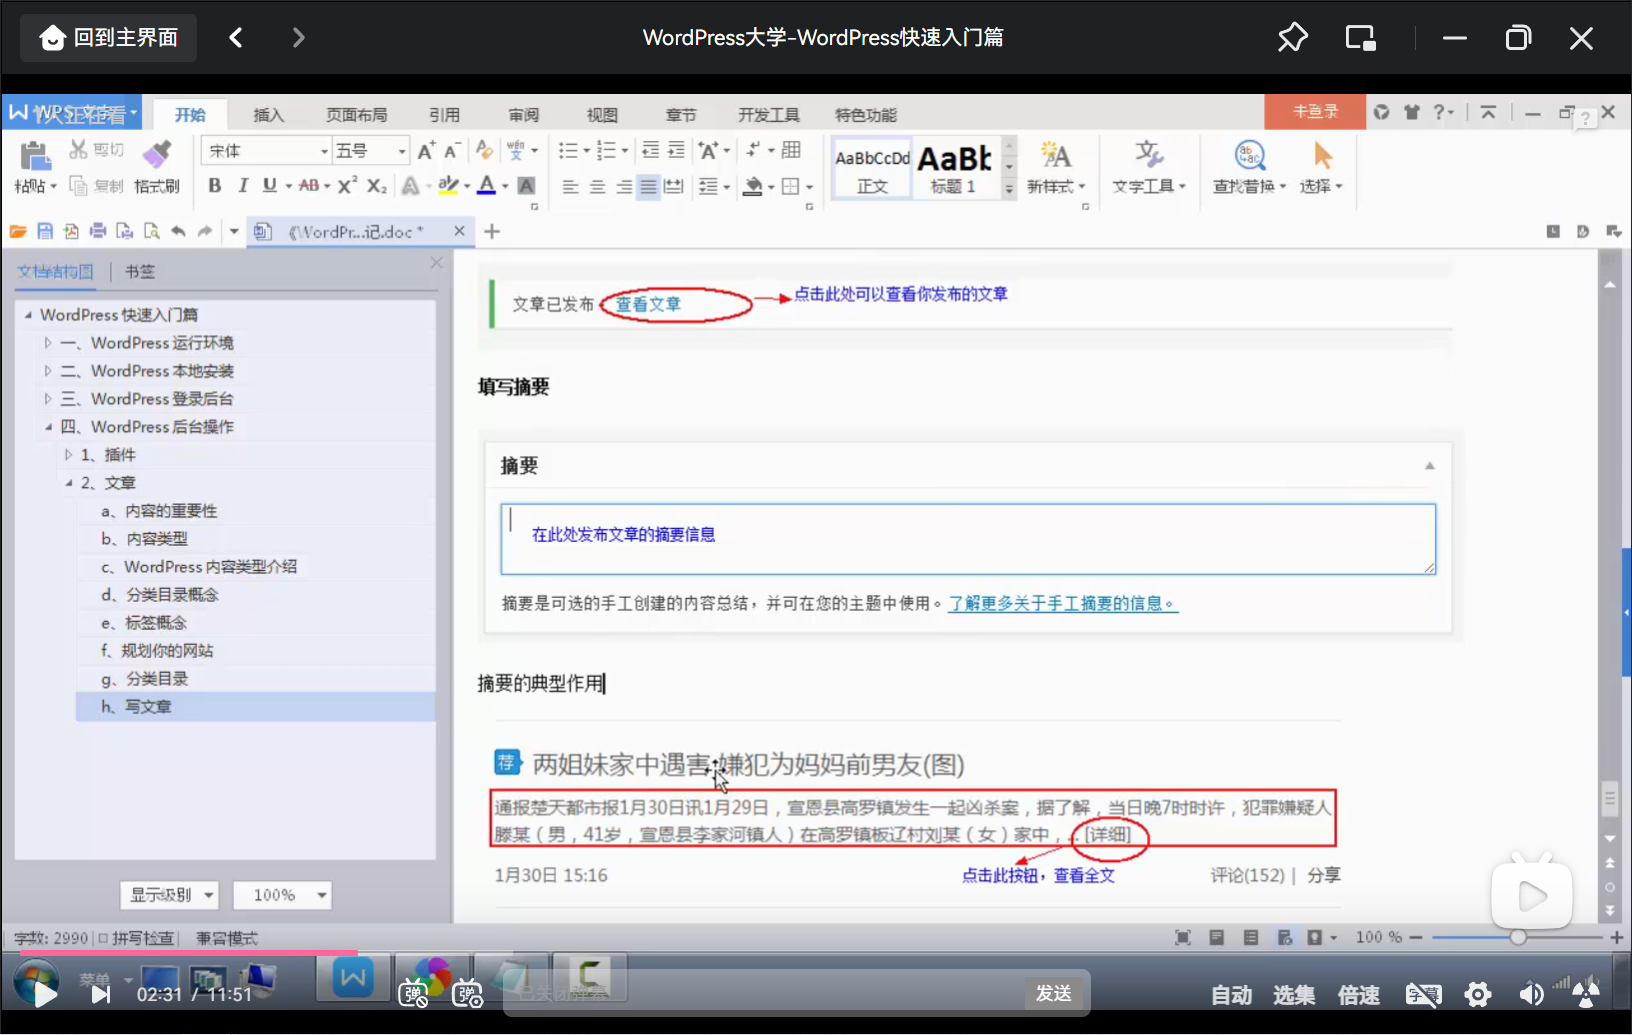Screen dimensions: 1632x1035
Task: Click the Bold formatting icon
Action: click(x=214, y=186)
